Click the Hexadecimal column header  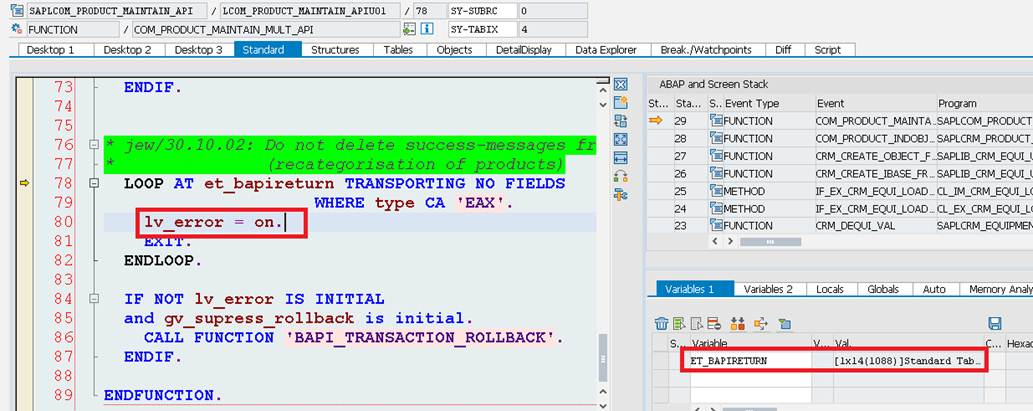[x=1019, y=343]
